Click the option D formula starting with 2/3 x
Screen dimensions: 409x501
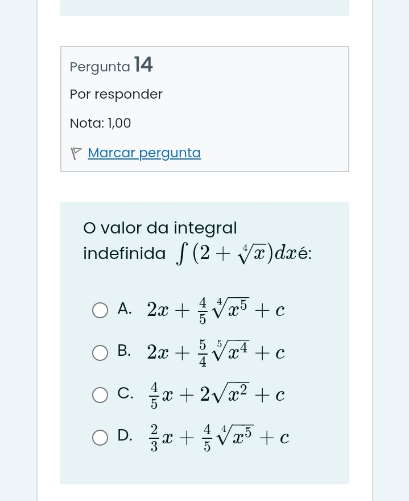point(218,438)
